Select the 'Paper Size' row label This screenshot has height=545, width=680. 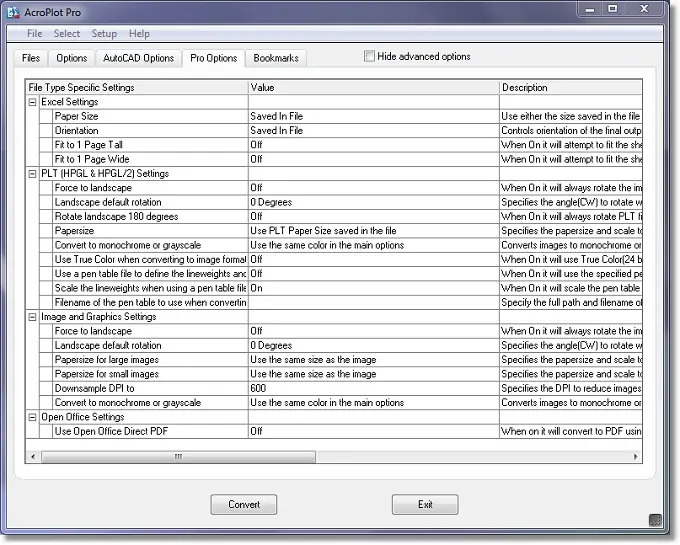click(x=76, y=116)
